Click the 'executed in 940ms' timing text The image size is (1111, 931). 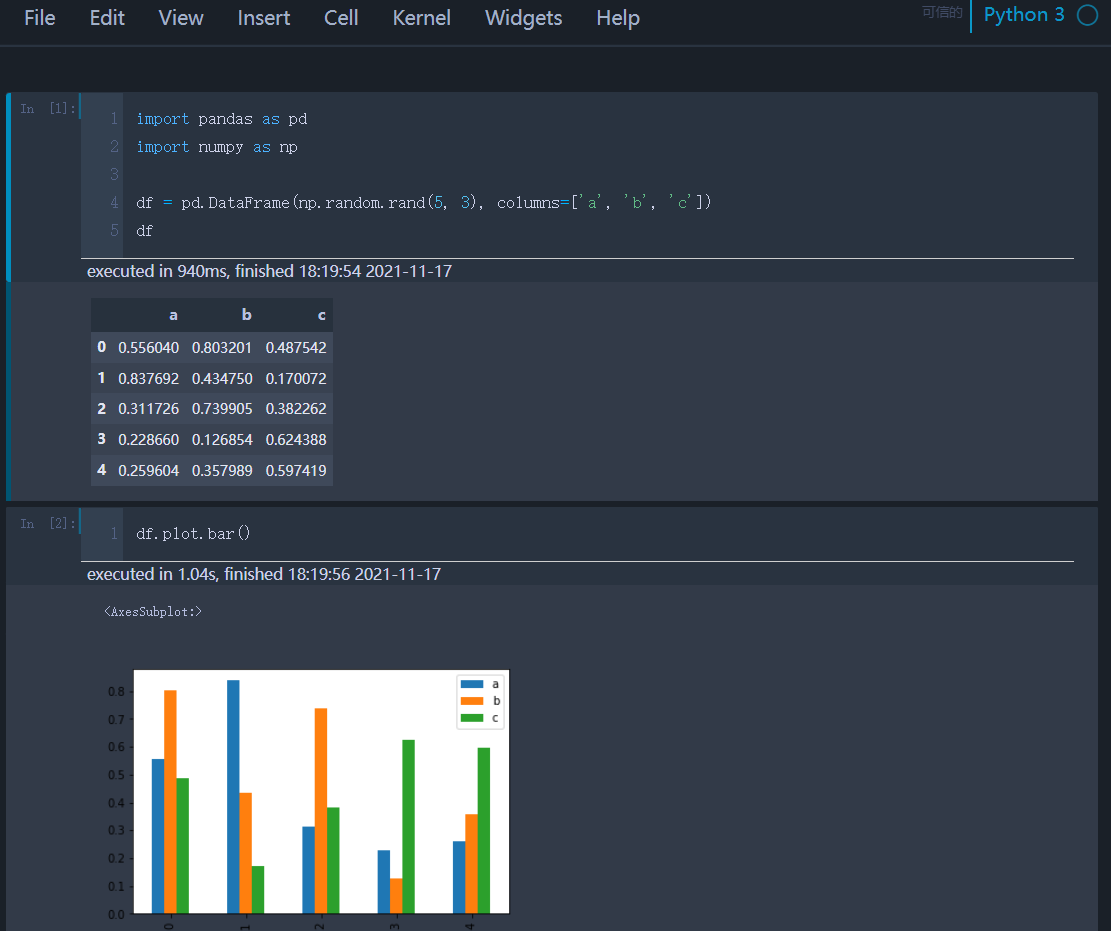point(269,271)
